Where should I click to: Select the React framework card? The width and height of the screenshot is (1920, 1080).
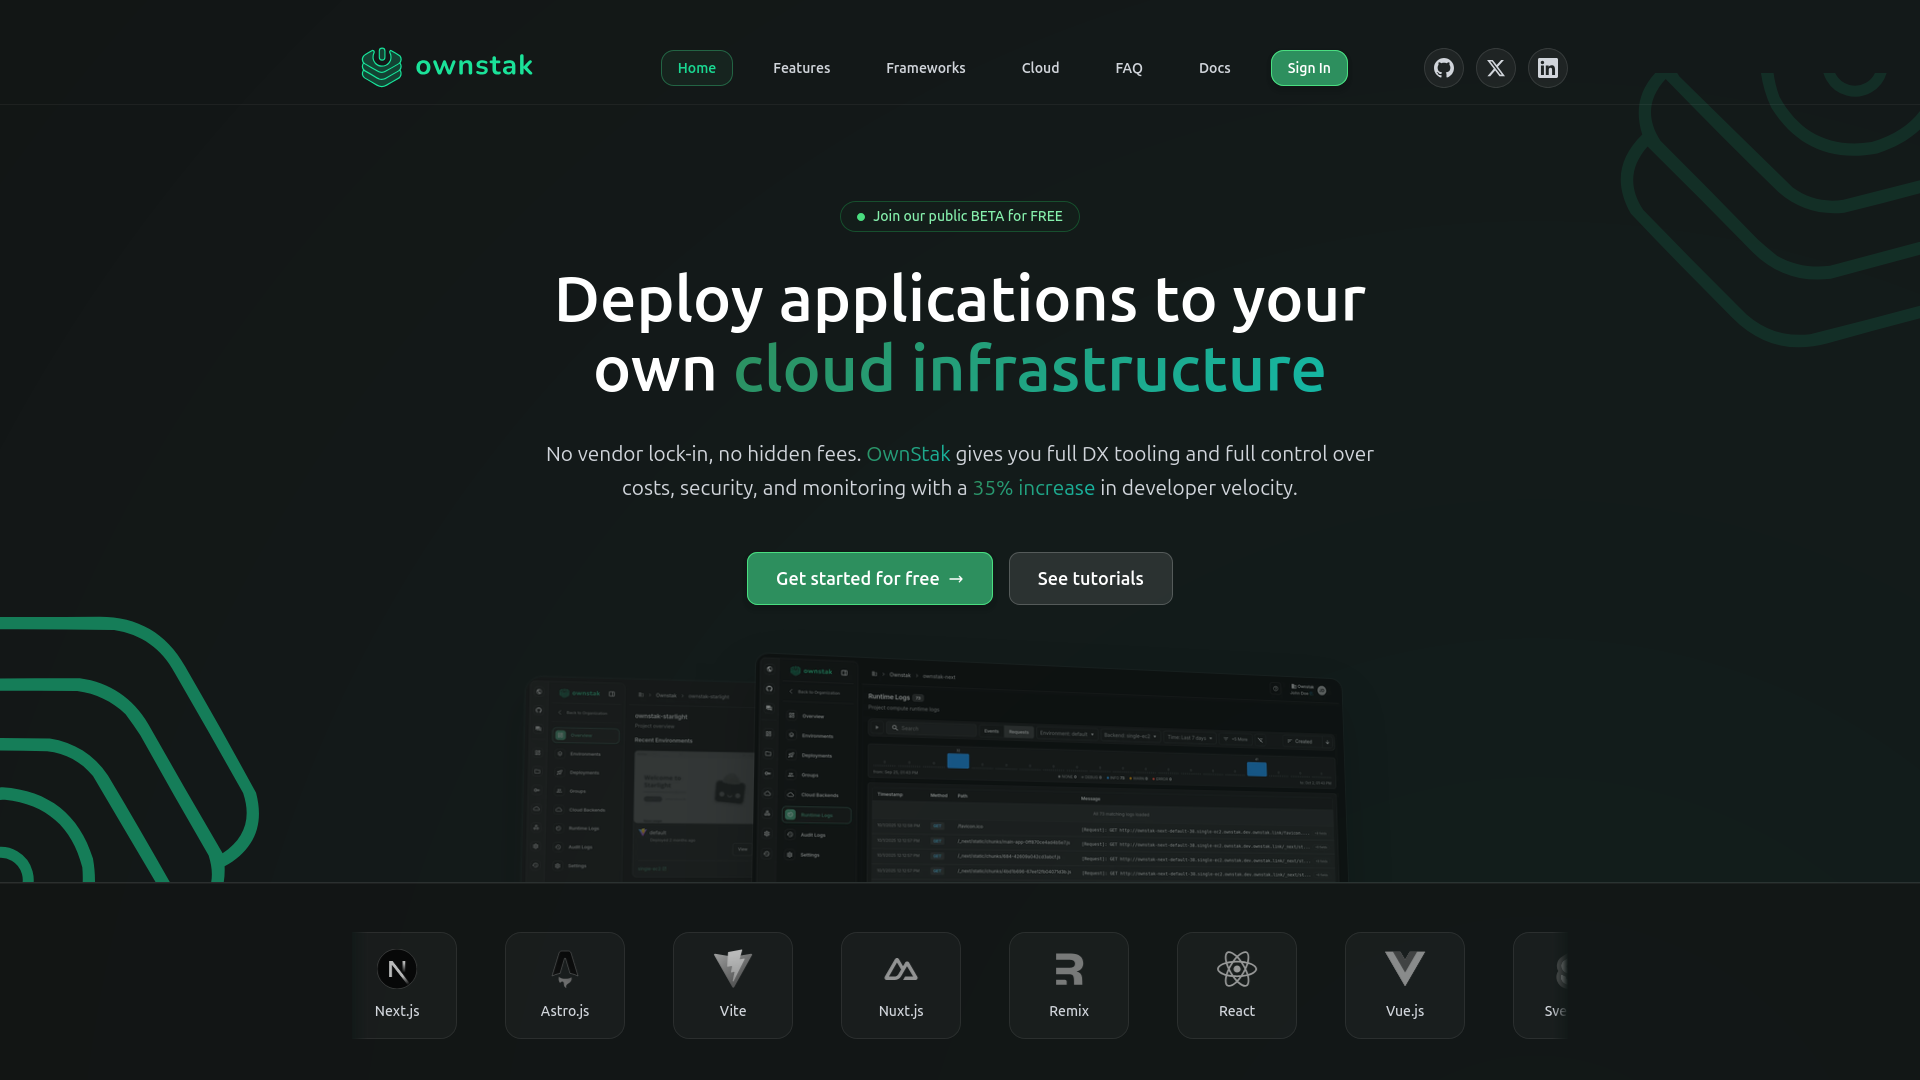click(1237, 985)
